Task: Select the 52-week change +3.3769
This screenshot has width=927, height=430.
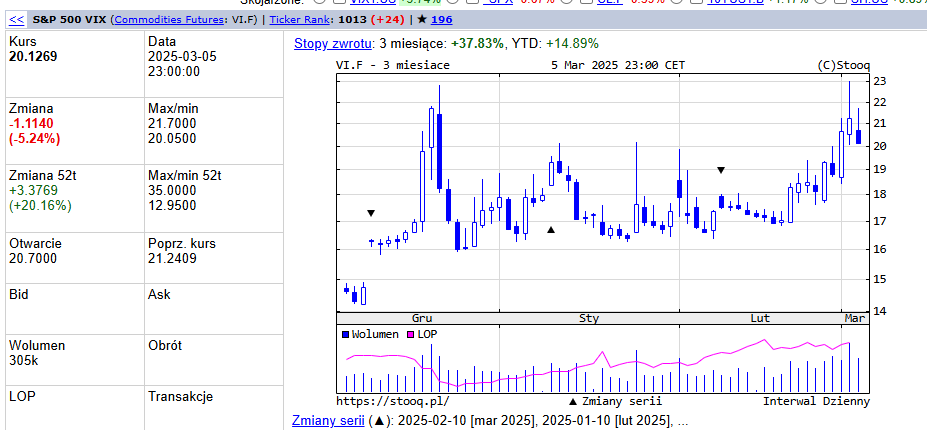Action: (33, 190)
